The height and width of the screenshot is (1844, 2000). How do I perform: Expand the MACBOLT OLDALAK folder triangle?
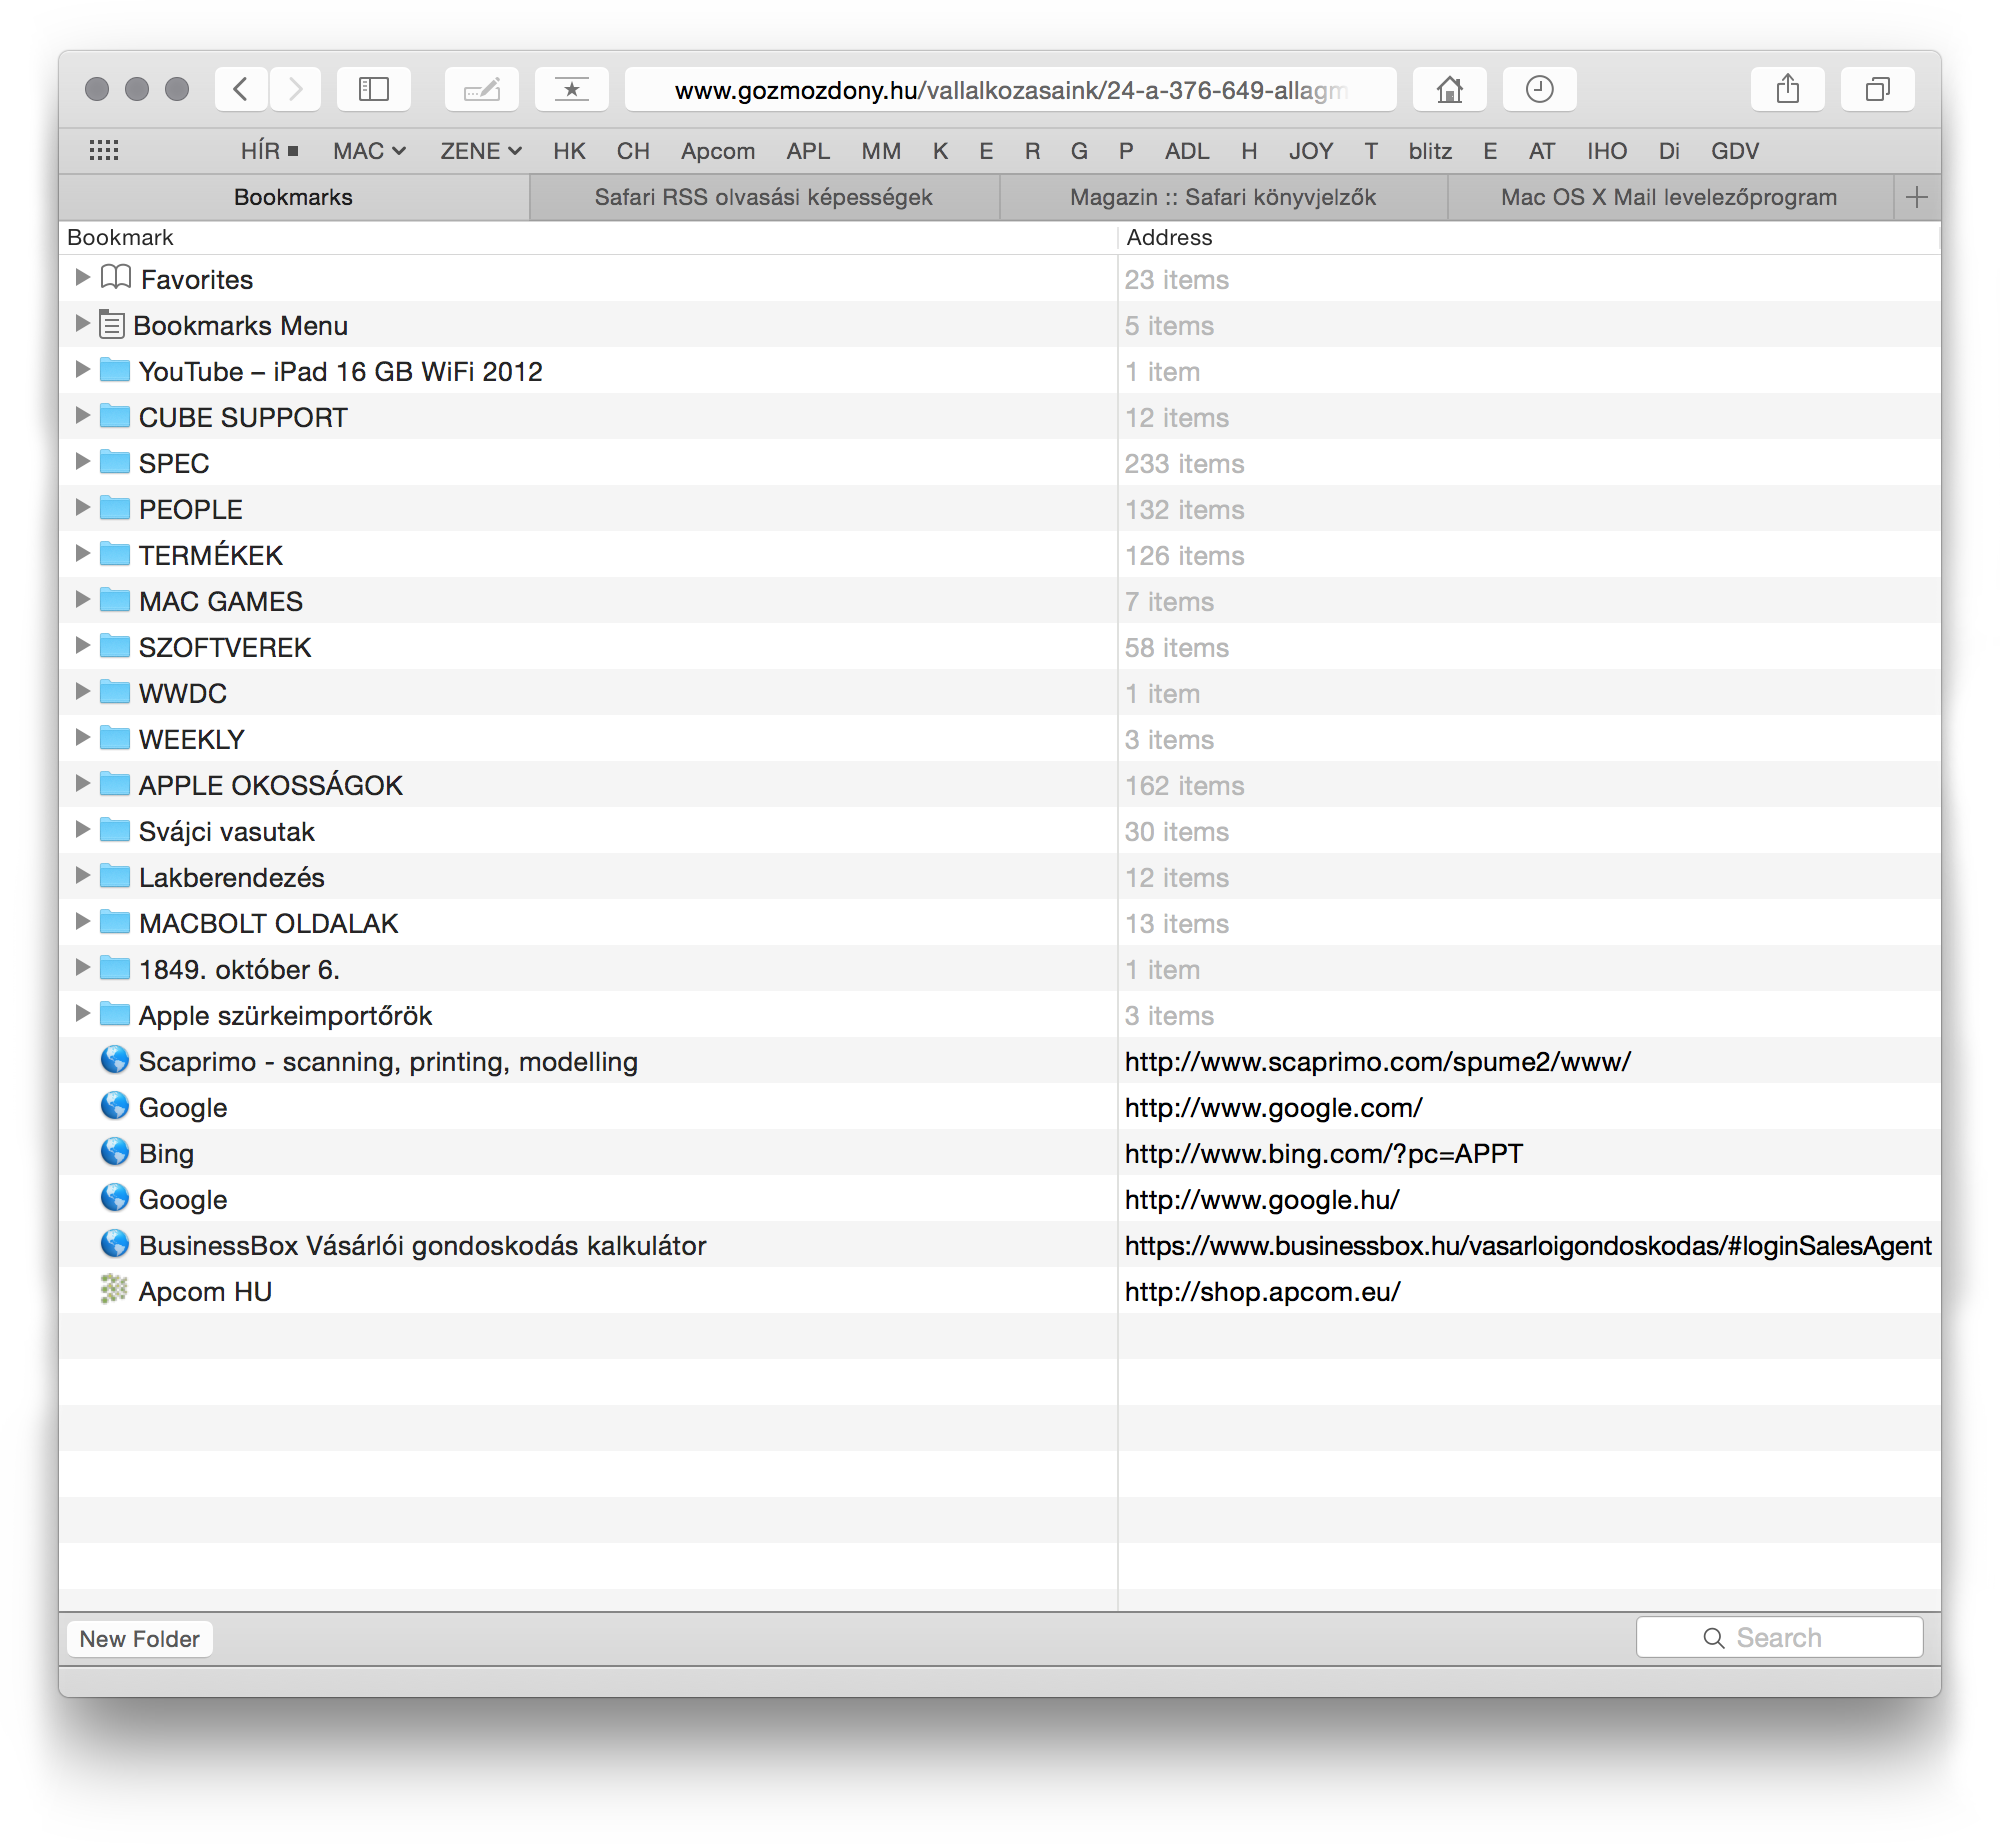click(82, 921)
